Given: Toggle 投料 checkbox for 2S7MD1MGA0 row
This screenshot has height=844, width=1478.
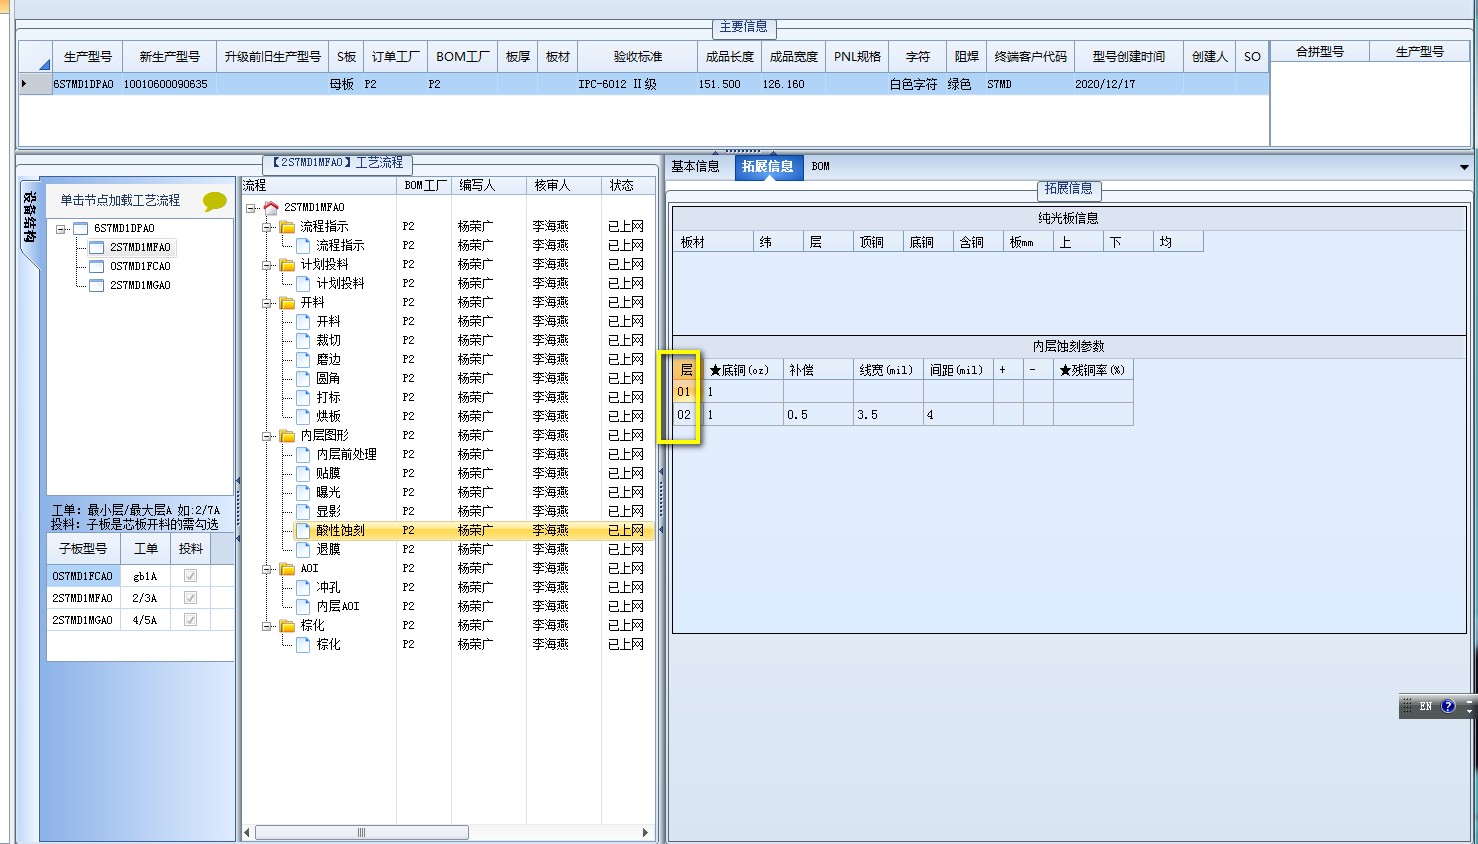Looking at the screenshot, I should 190,620.
